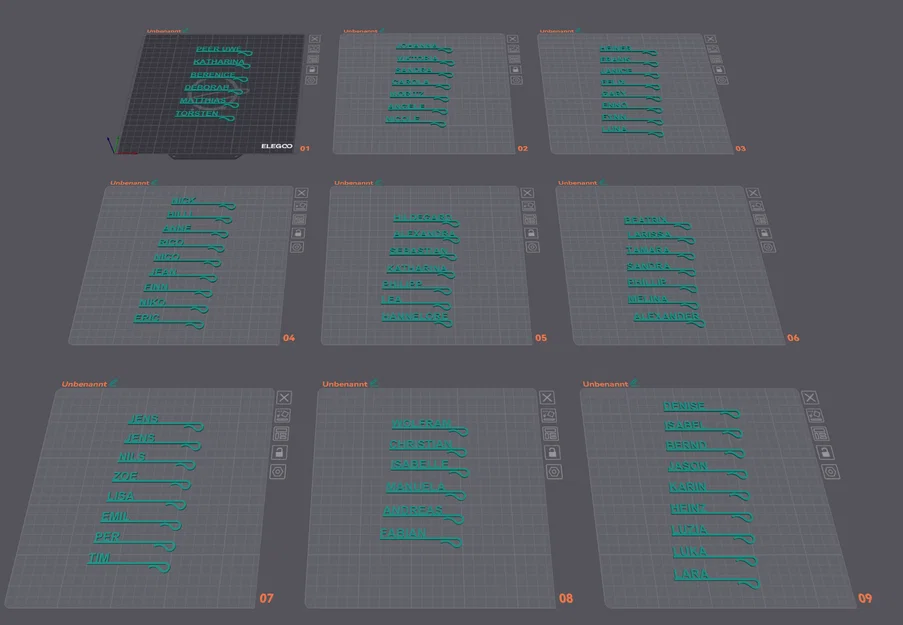Auto-orient objects on plate 08
This screenshot has width=903, height=625.
click(549, 415)
